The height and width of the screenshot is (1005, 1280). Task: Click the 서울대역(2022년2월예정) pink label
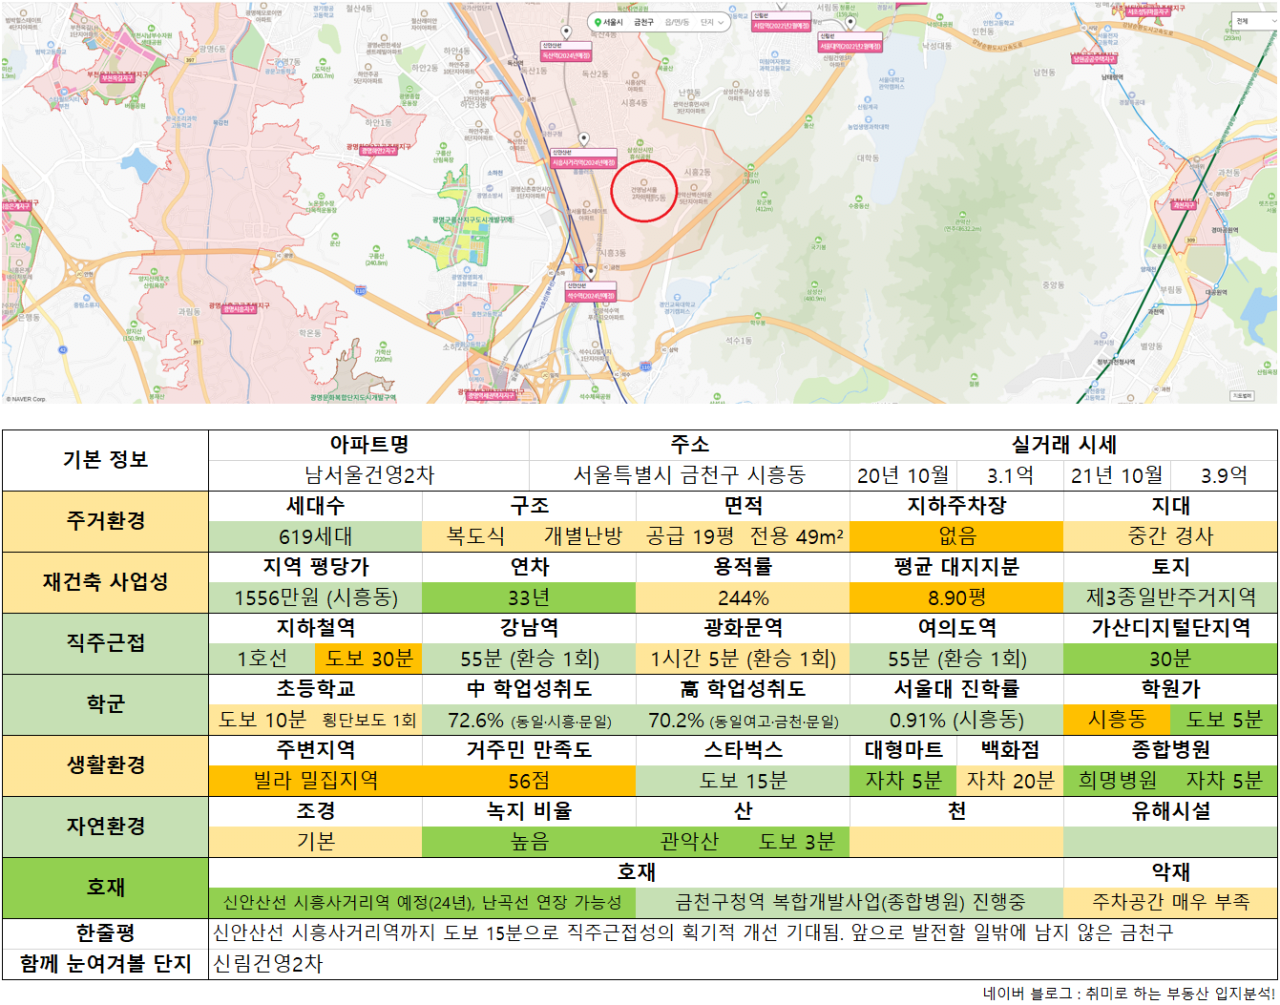coord(850,46)
